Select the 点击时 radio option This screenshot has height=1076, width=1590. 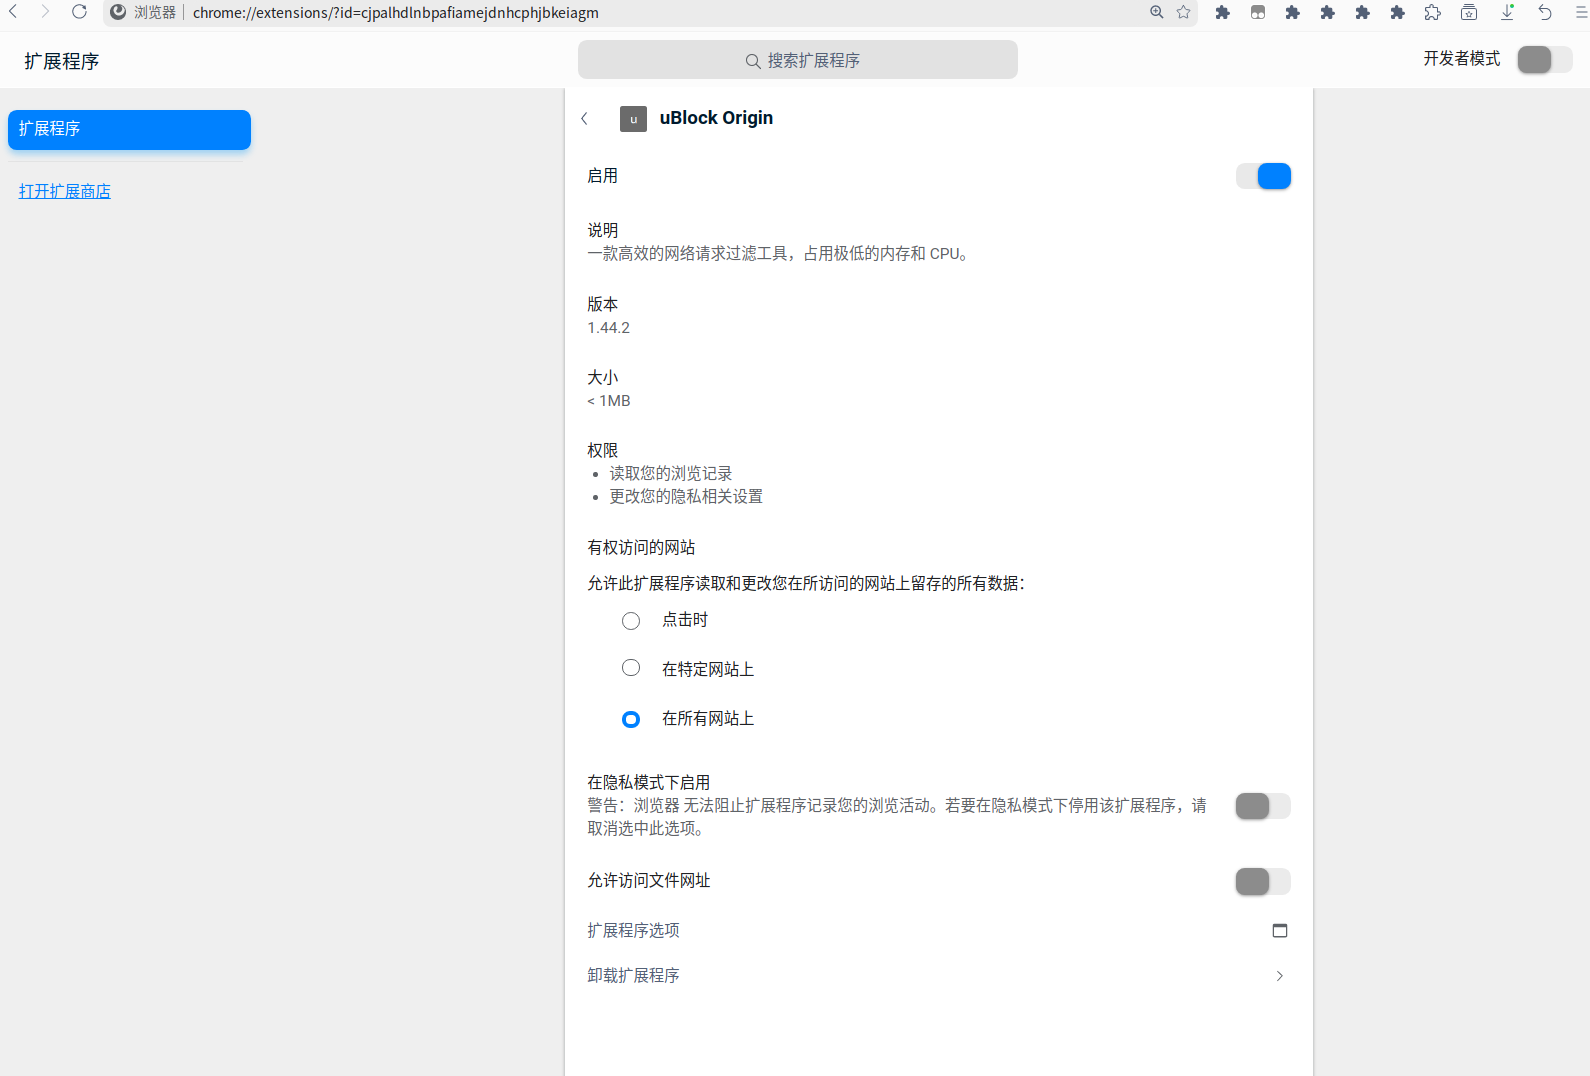pos(631,621)
